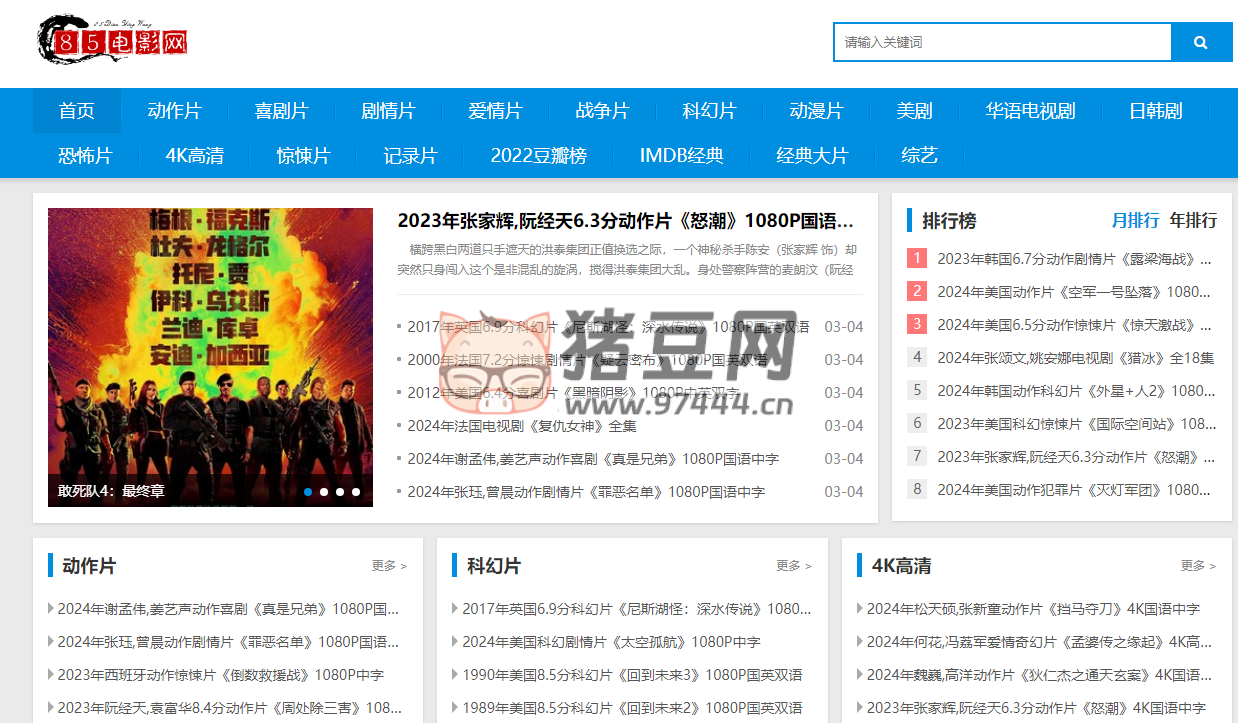The height and width of the screenshot is (723, 1238).
Task: Open 《回到未来2》 link
Action: point(632,708)
